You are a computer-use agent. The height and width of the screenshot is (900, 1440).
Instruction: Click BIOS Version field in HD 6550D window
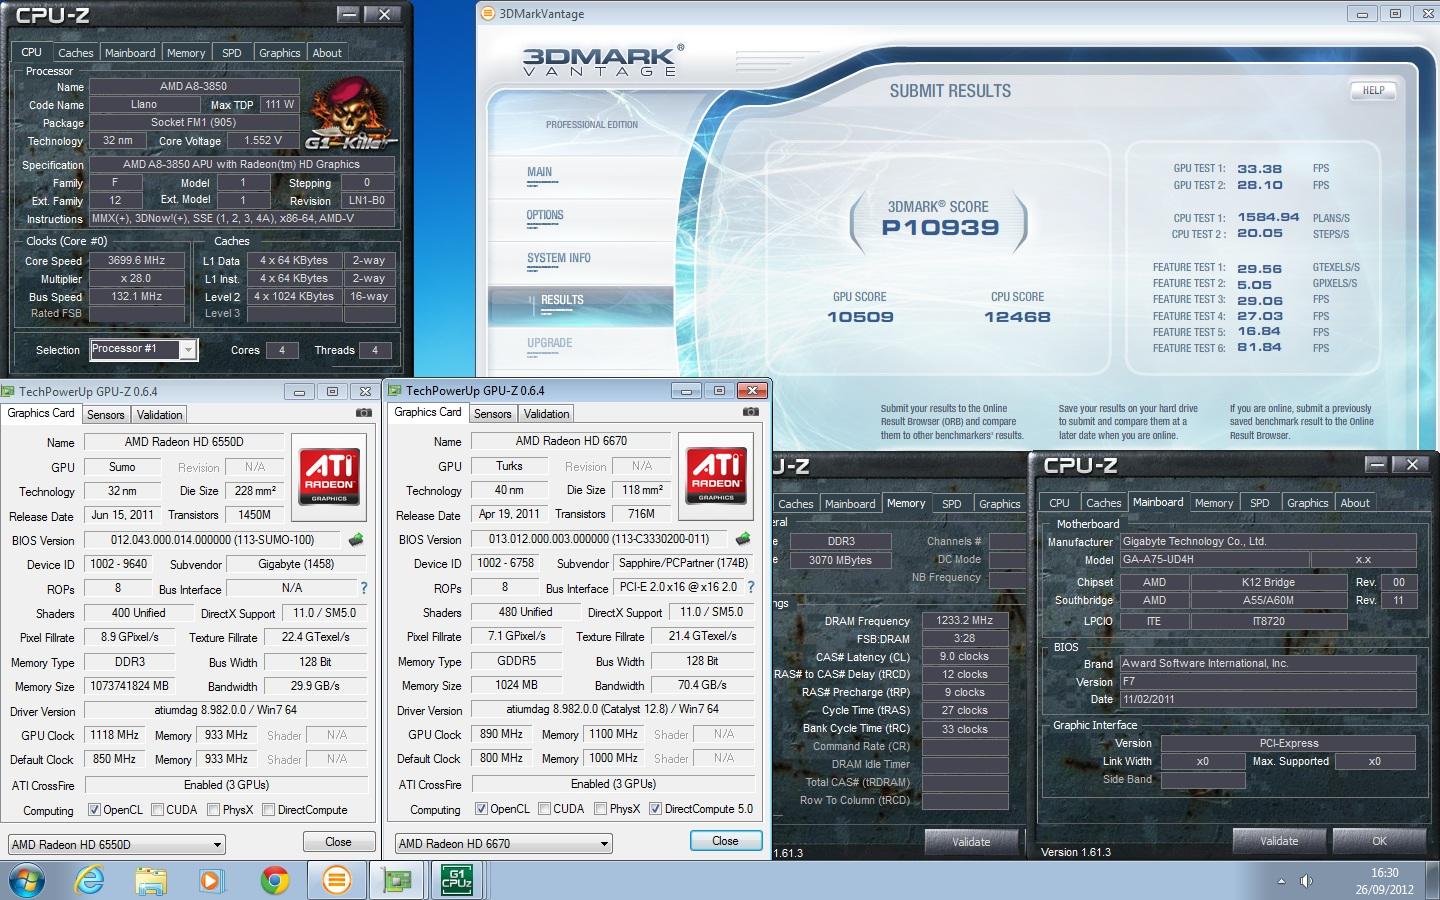(212, 540)
